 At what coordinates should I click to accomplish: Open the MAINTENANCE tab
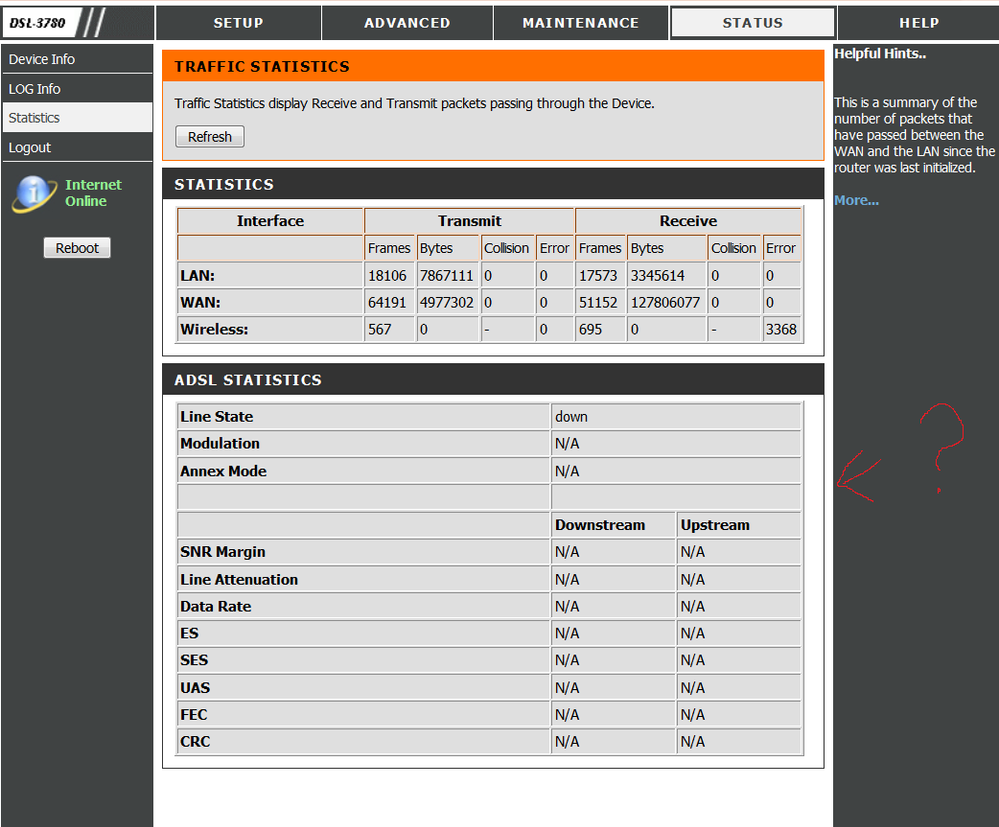(580, 23)
